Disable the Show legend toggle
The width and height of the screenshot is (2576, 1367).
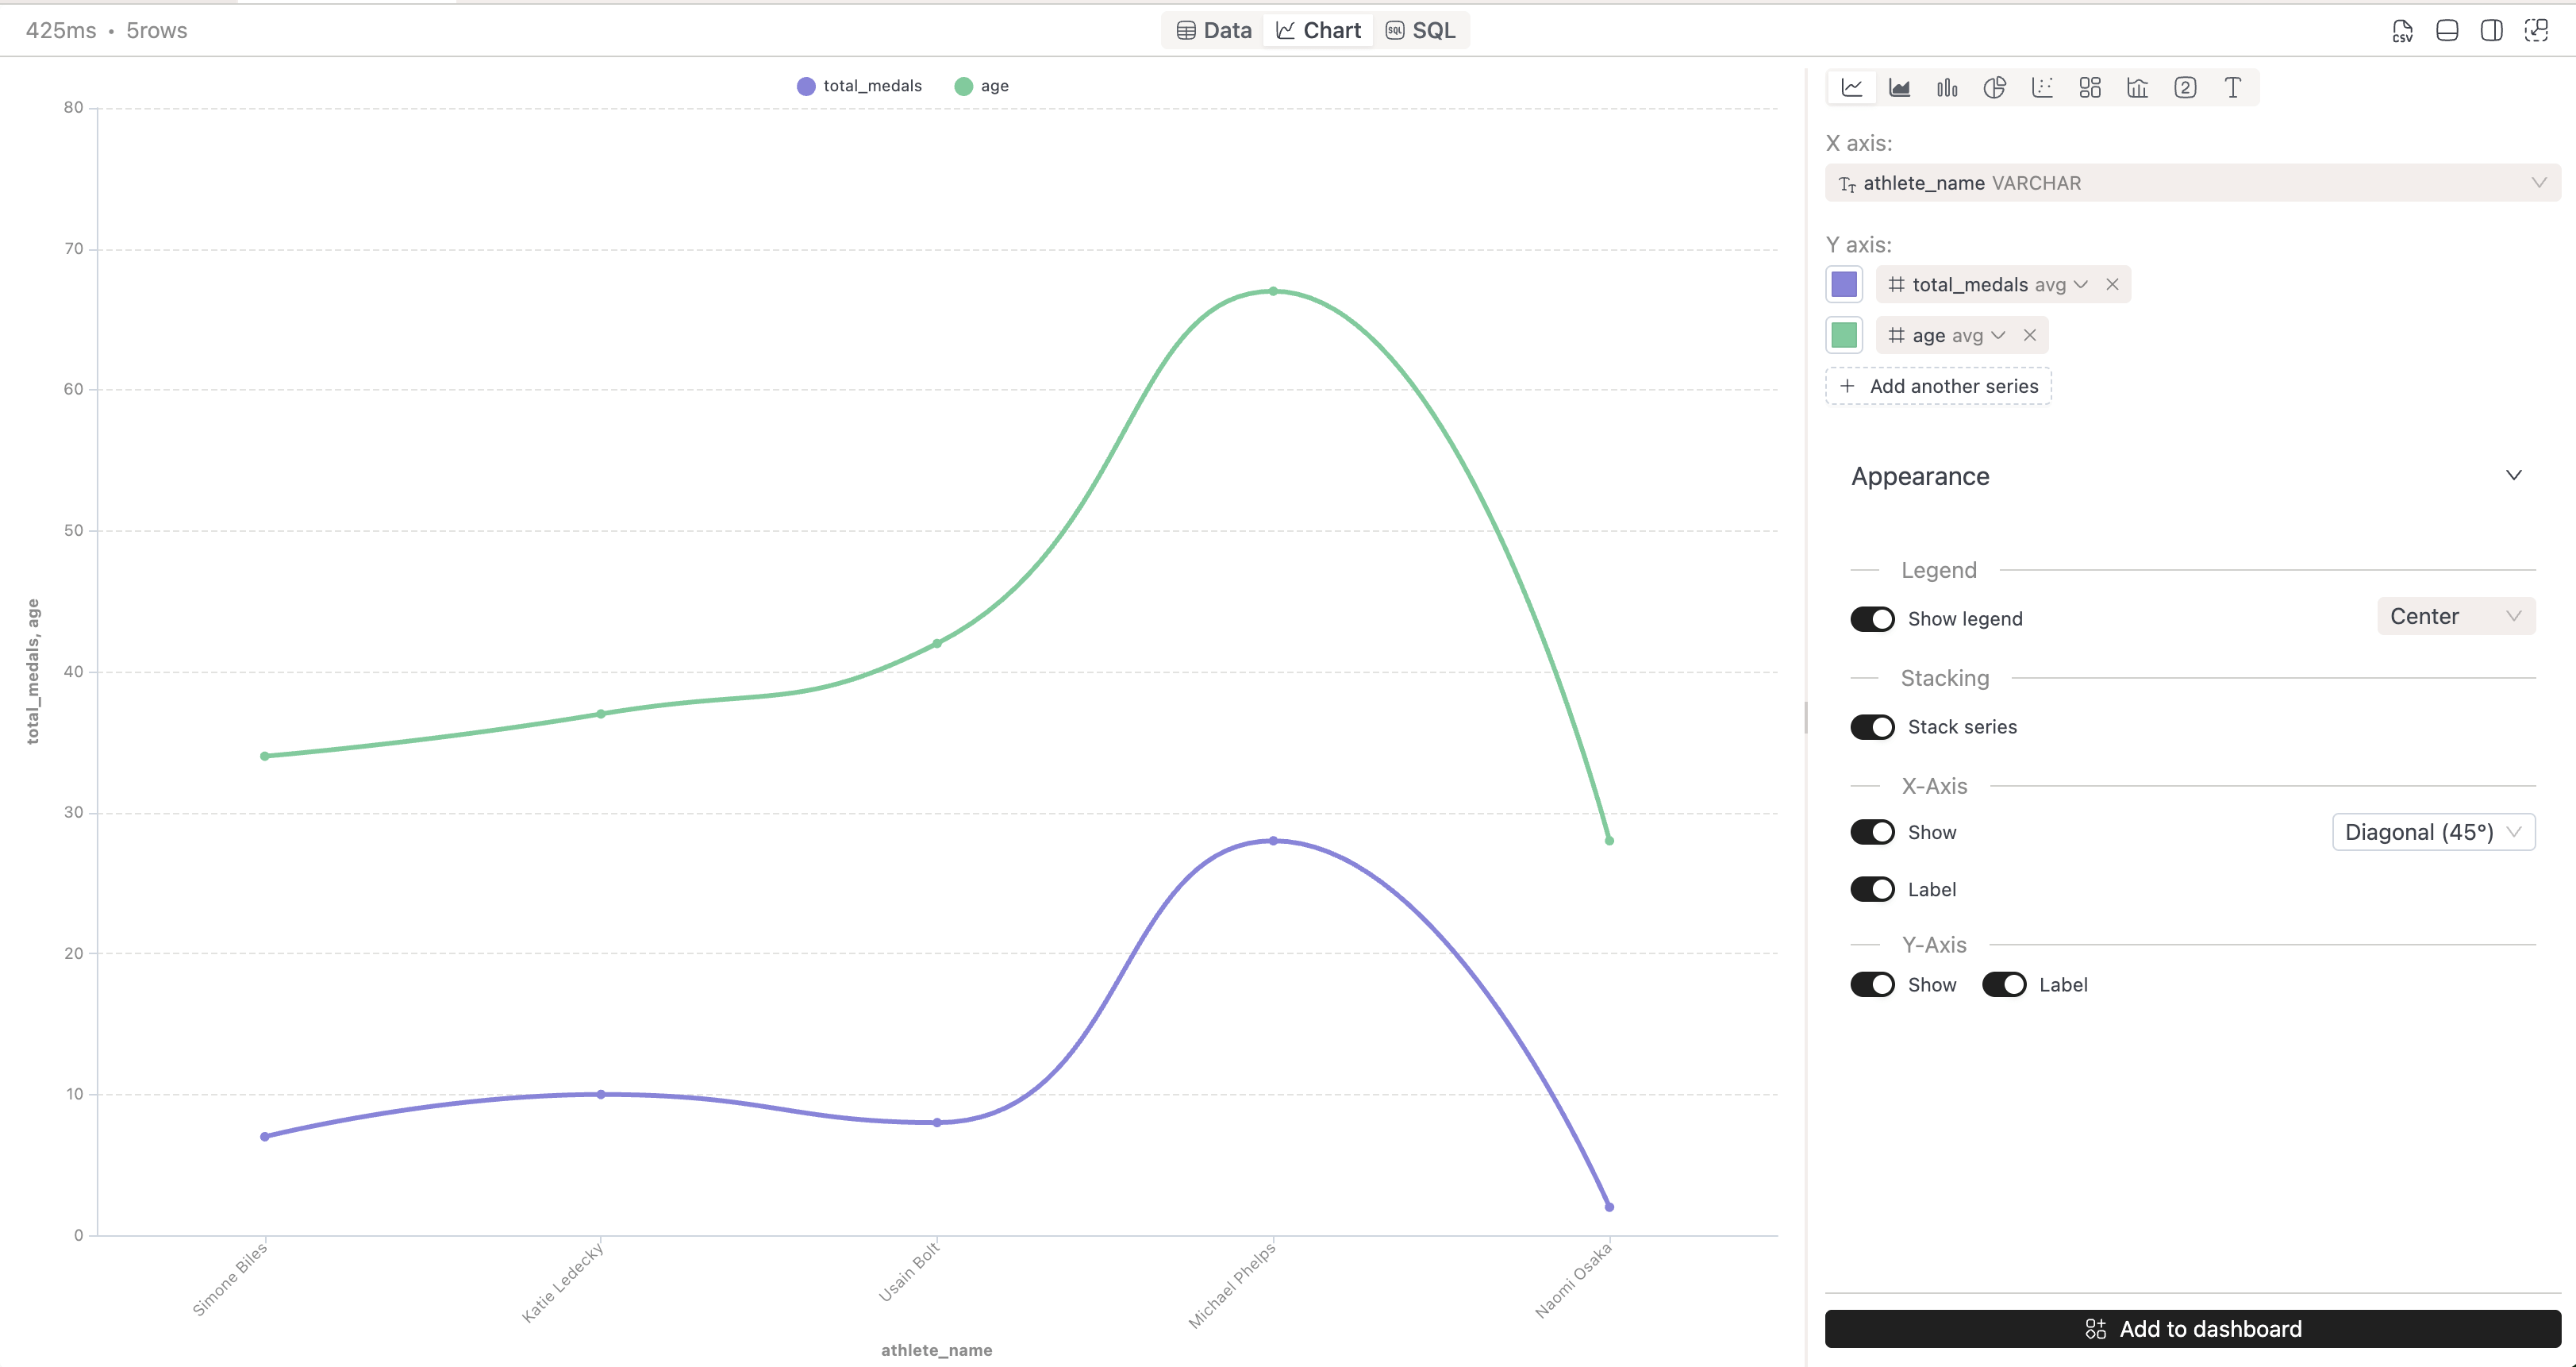click(x=1872, y=618)
